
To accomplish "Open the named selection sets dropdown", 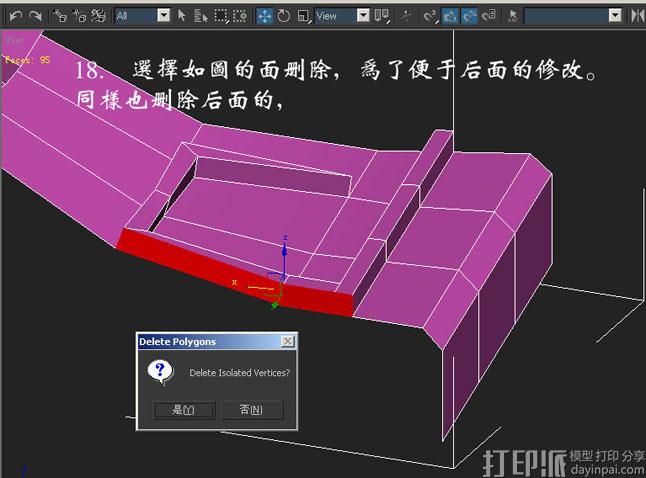I will pos(573,16).
